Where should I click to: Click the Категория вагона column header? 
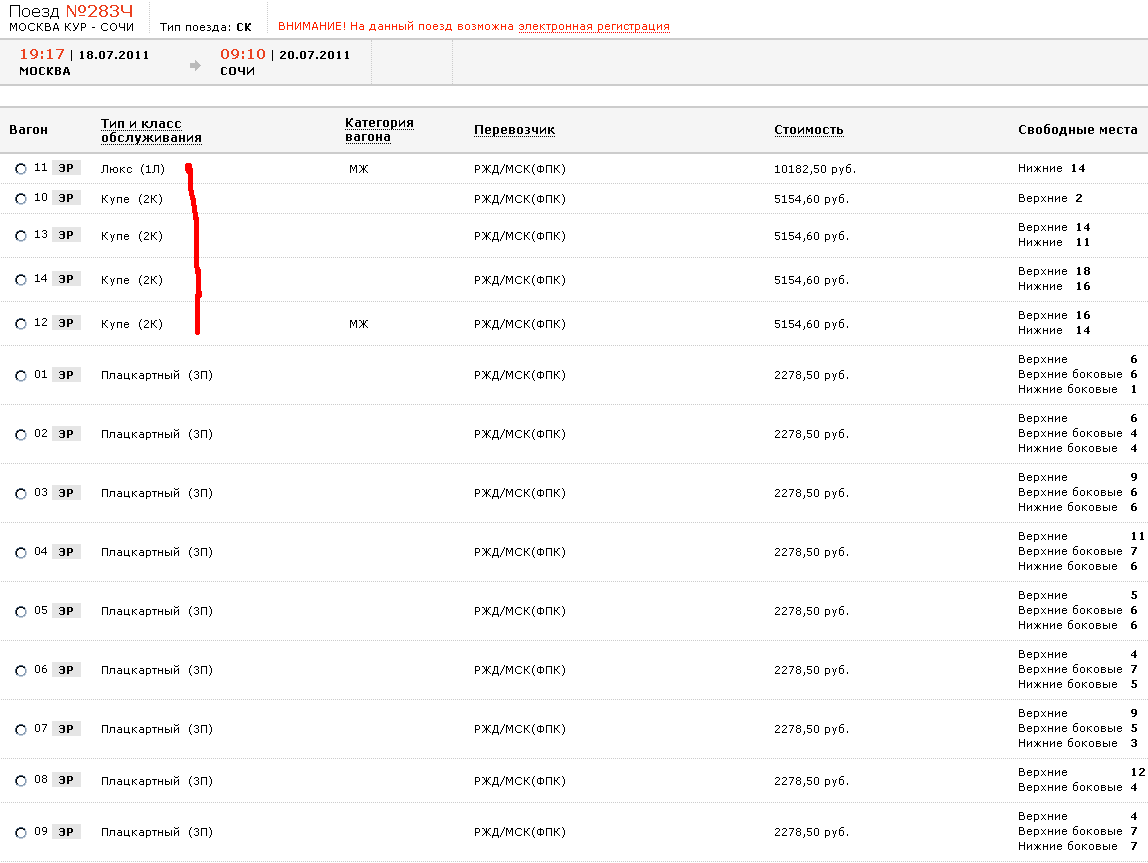click(379, 130)
